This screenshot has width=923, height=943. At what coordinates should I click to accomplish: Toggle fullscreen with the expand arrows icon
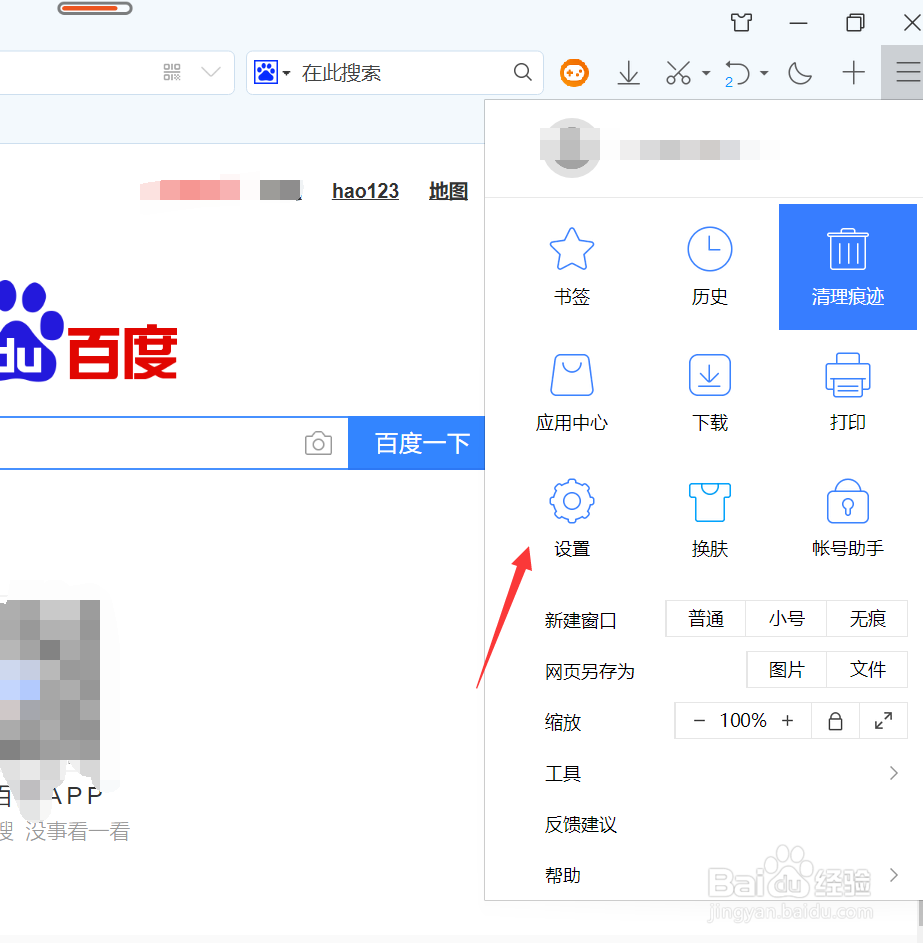coord(883,720)
